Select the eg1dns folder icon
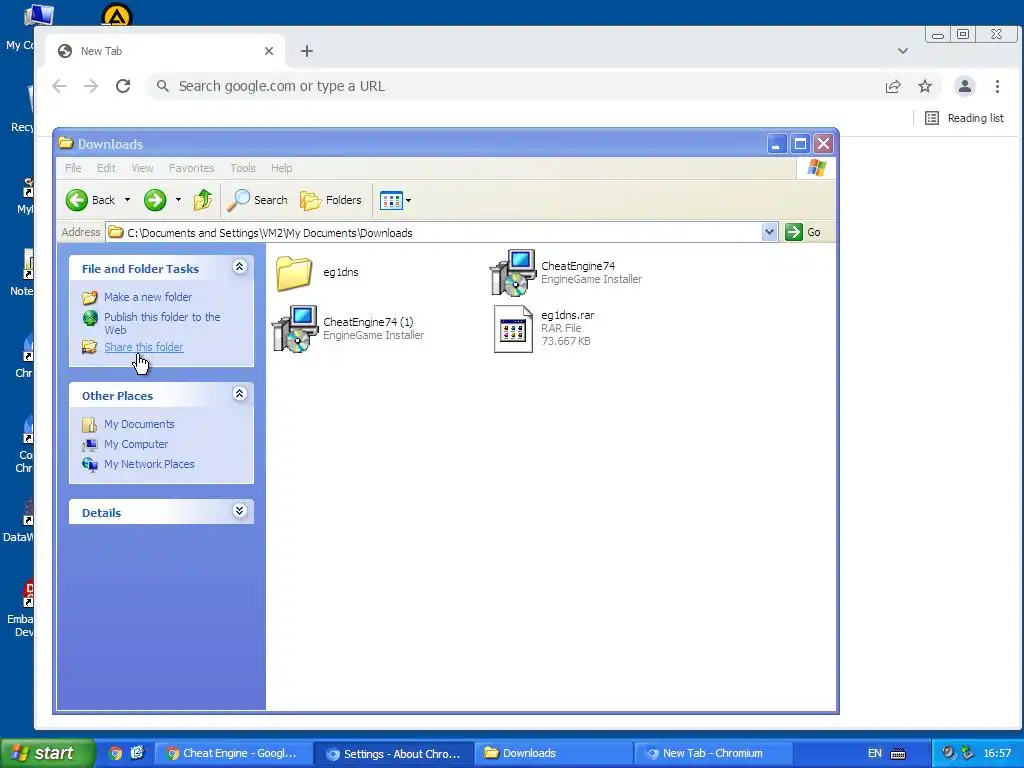 [x=294, y=272]
